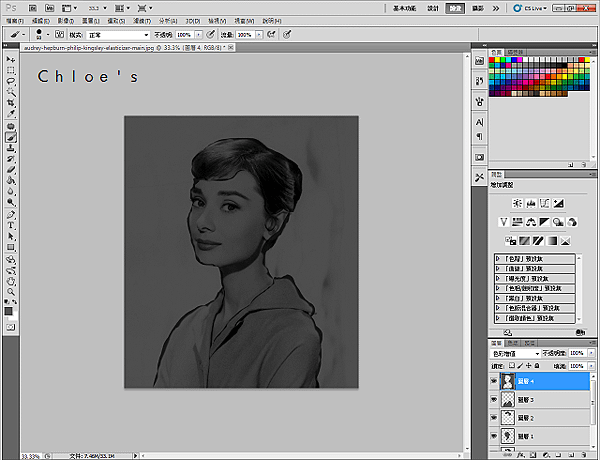The image size is (600, 460).
Task: Add a Photo Filter adjustment
Action: coord(558,222)
